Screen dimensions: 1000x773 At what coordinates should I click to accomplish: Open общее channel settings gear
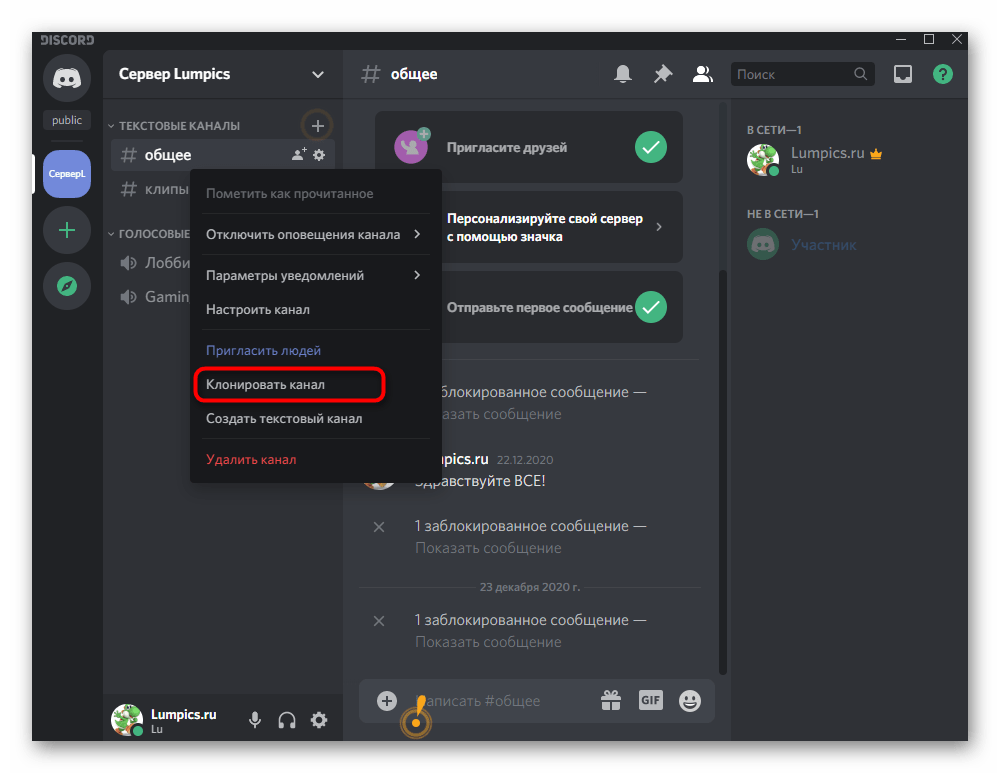319,155
